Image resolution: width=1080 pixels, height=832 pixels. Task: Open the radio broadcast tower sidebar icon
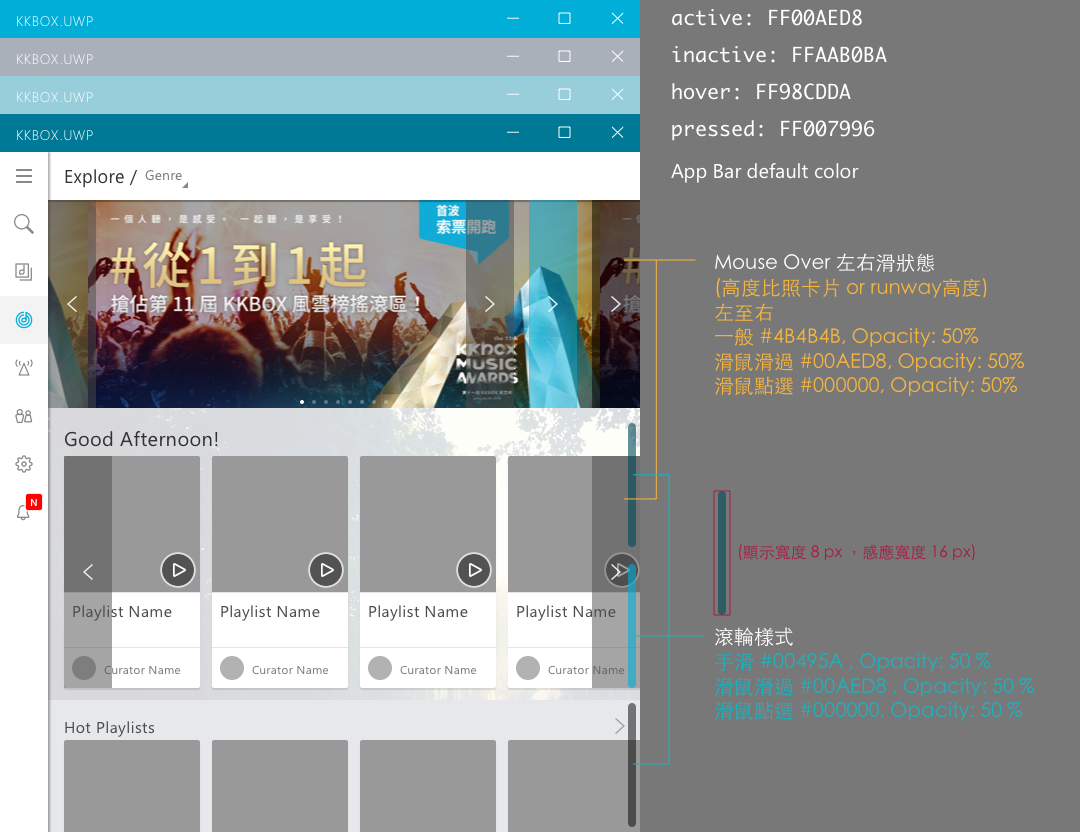point(24,368)
